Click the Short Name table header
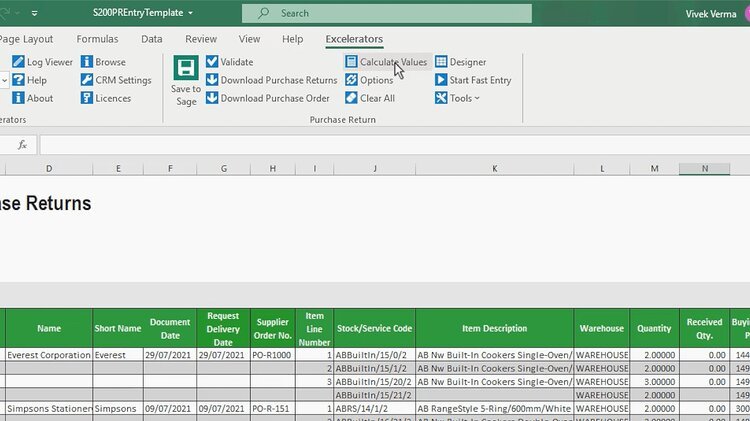This screenshot has height=421, width=750. coord(118,328)
